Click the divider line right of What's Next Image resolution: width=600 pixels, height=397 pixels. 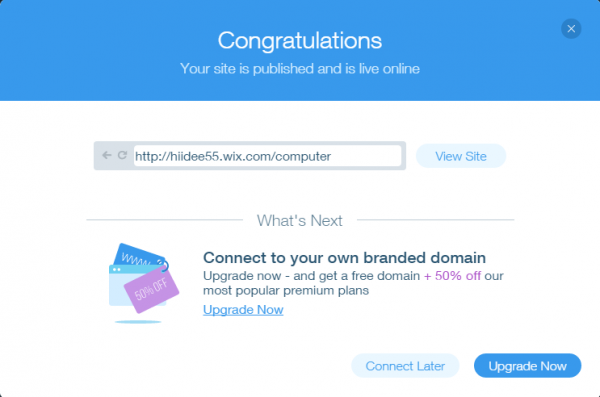coord(435,220)
